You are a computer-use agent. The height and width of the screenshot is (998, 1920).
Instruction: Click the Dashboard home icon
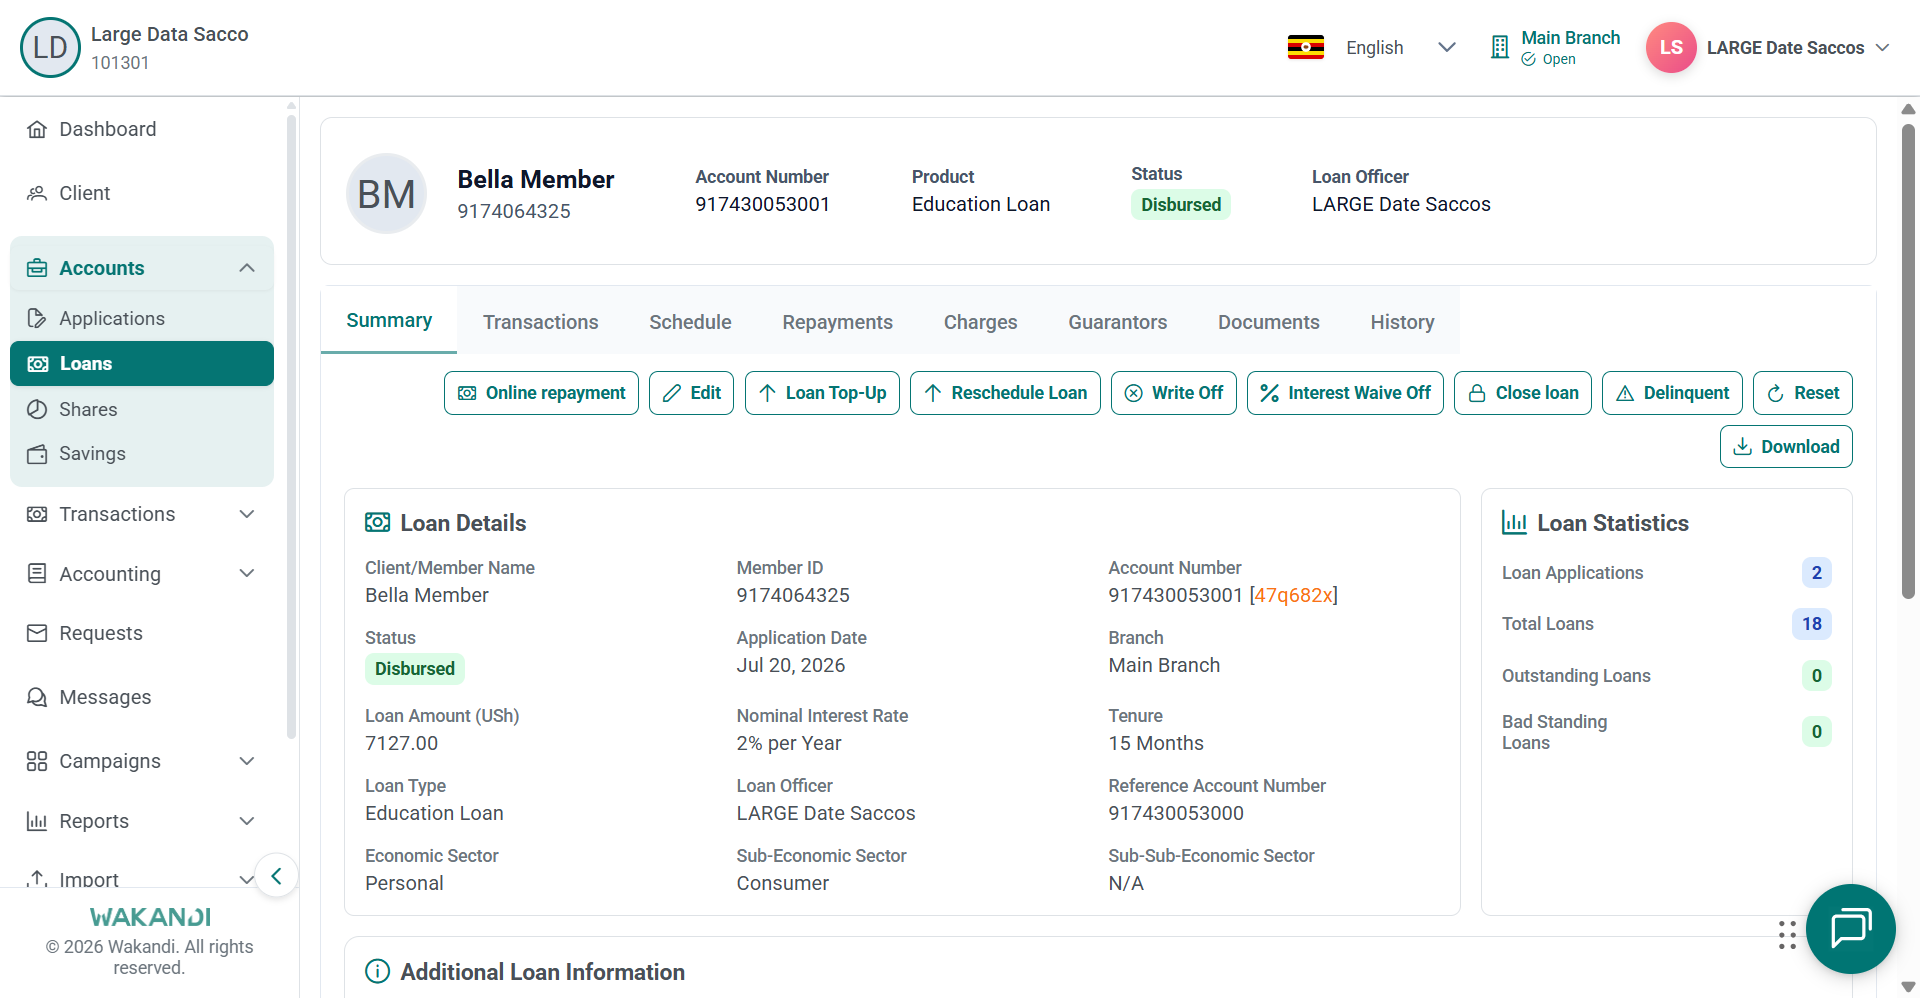point(37,129)
